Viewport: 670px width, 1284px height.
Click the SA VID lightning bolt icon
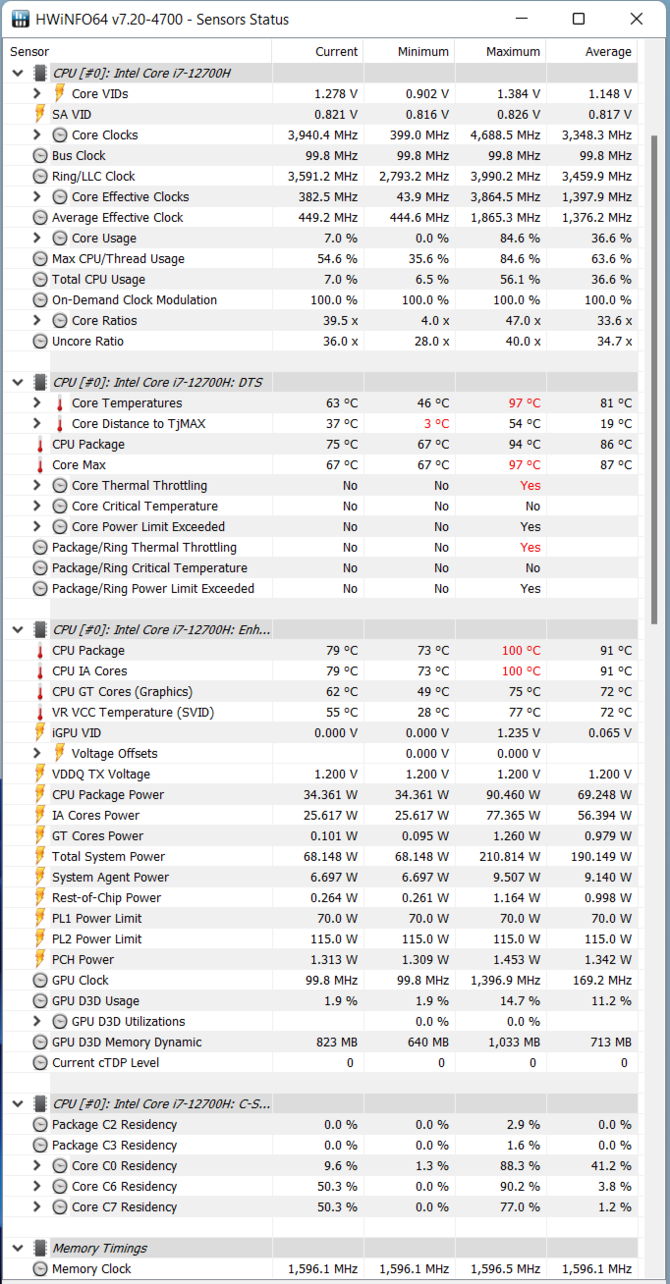pos(40,114)
